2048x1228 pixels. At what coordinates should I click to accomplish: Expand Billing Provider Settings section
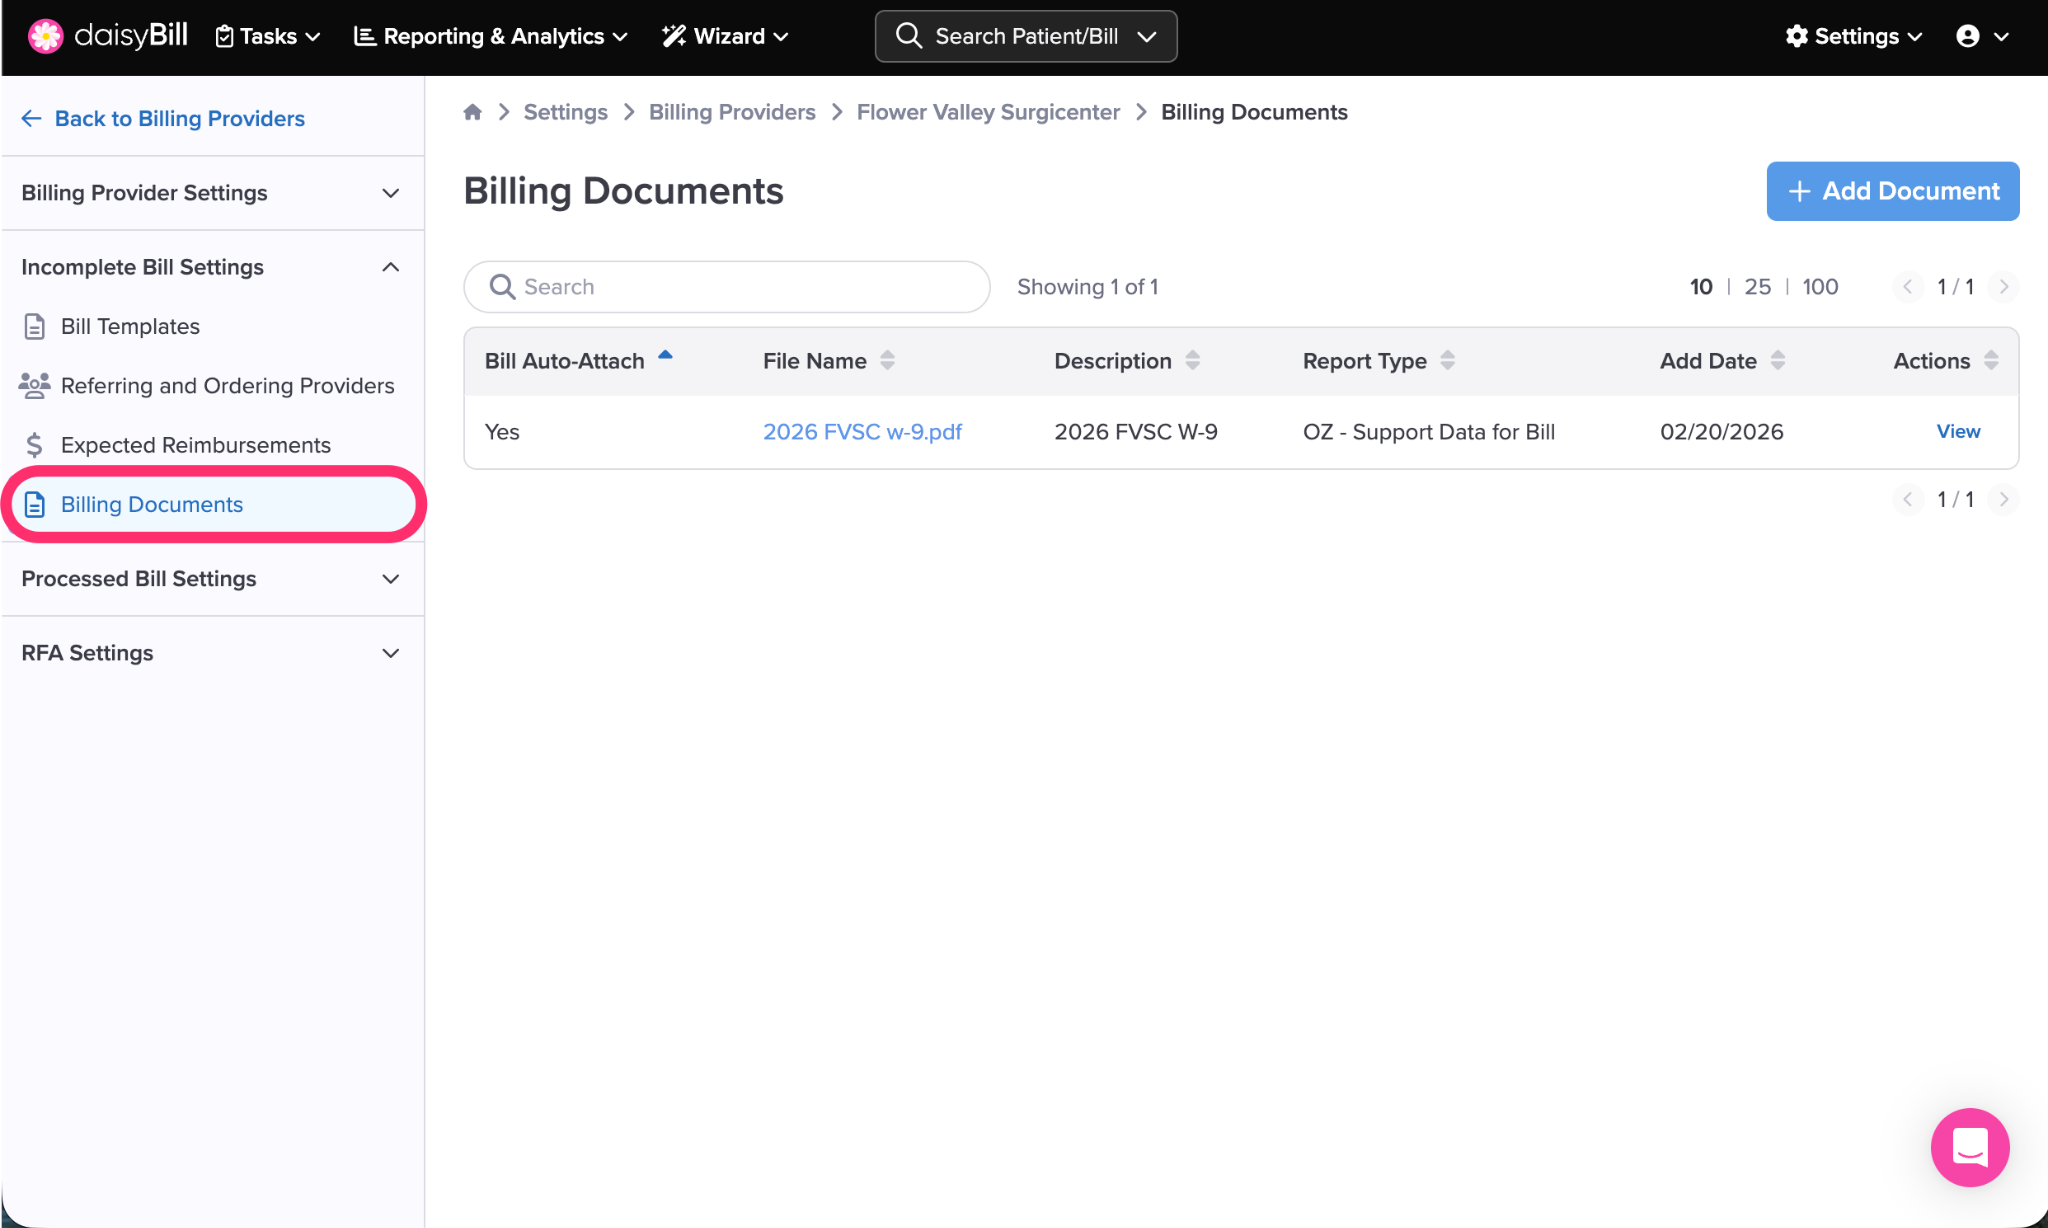click(391, 193)
